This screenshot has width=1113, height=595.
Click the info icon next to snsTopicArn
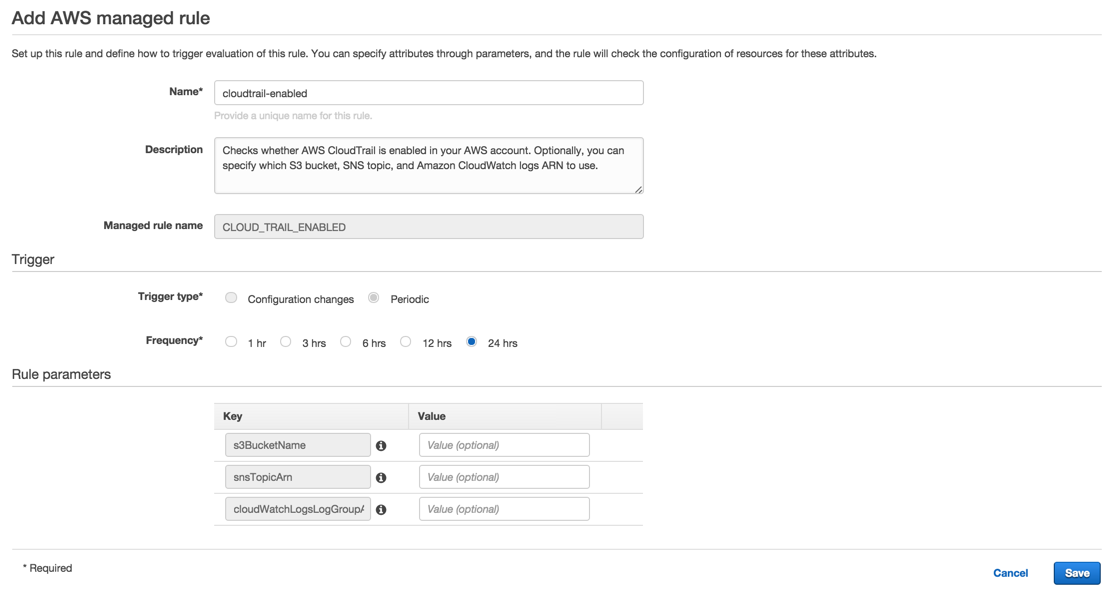point(380,476)
